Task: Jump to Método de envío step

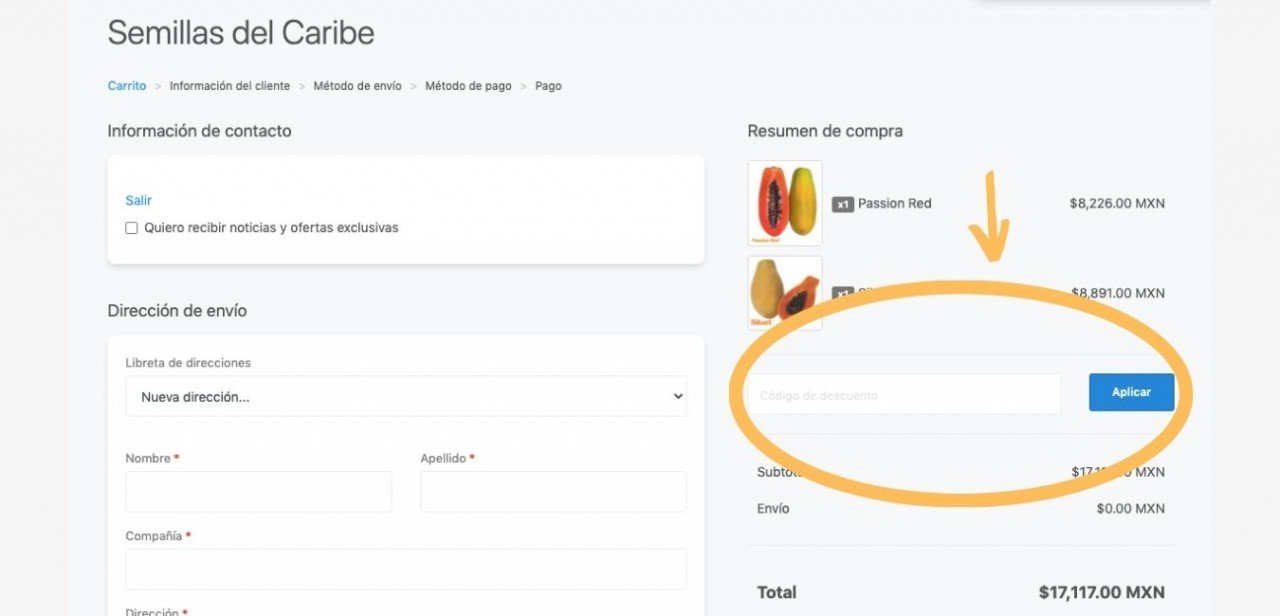Action: (357, 86)
